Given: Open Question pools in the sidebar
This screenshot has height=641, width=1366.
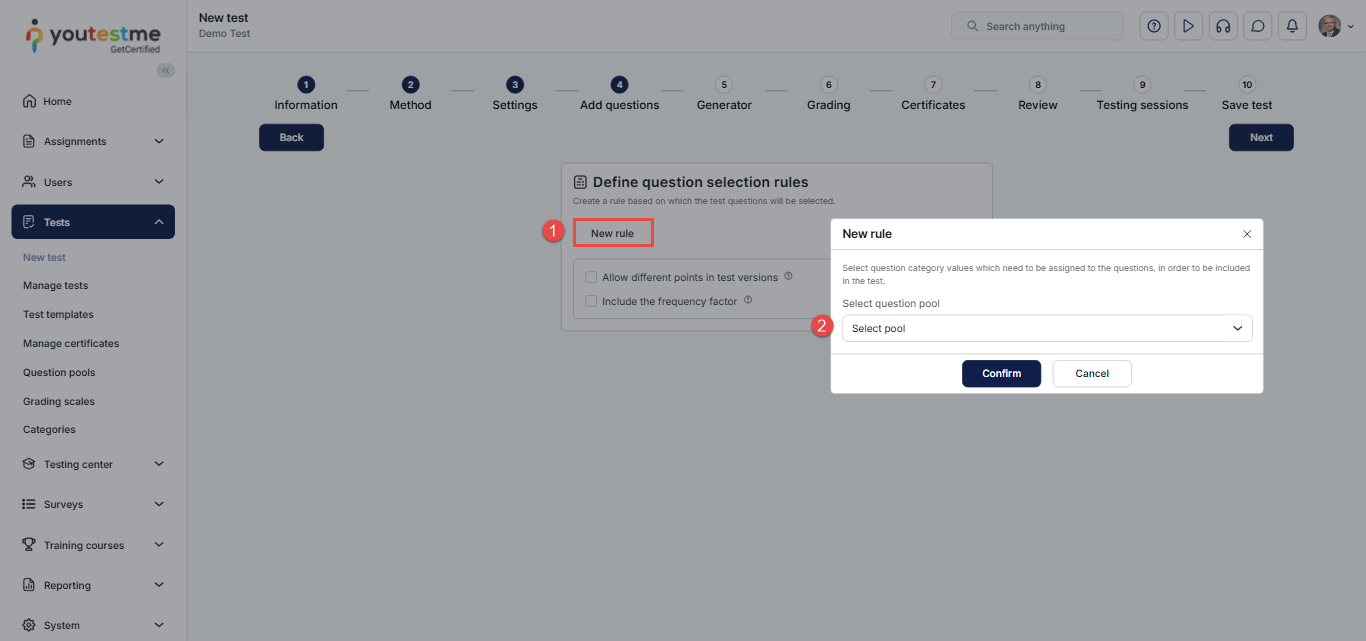Looking at the screenshot, I should coord(59,372).
